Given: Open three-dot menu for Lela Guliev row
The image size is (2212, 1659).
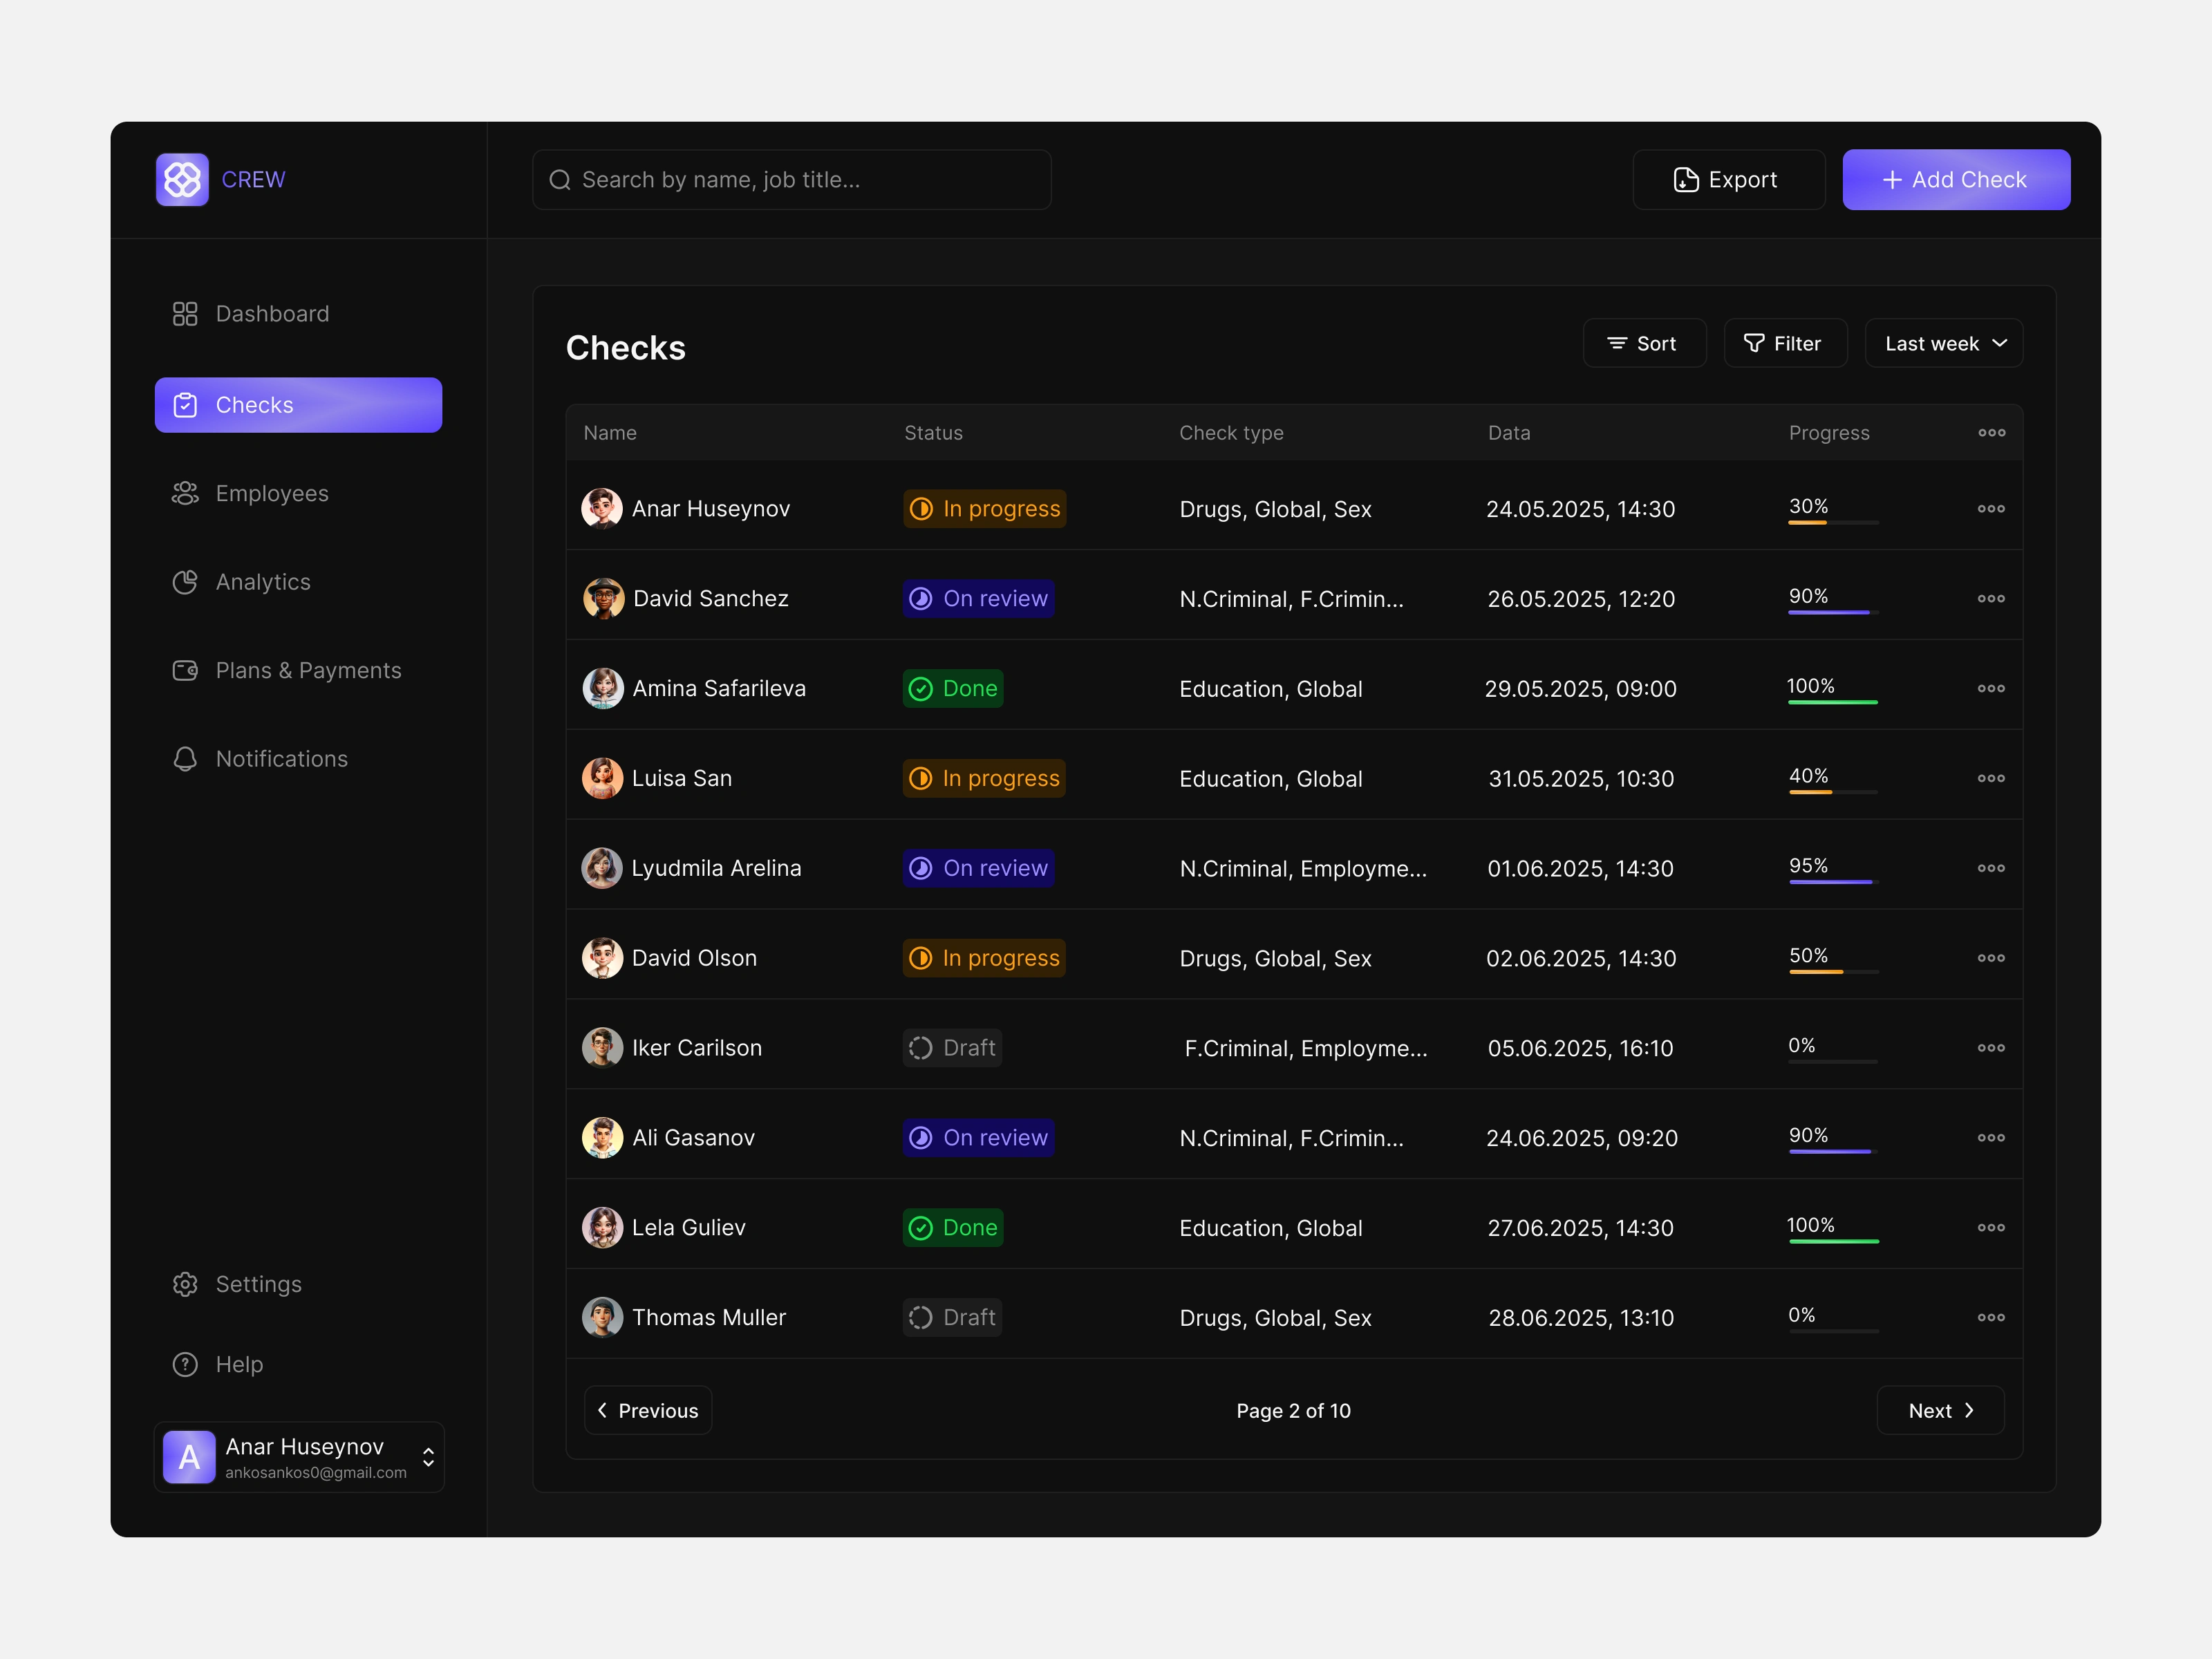Looking at the screenshot, I should pos(1990,1227).
